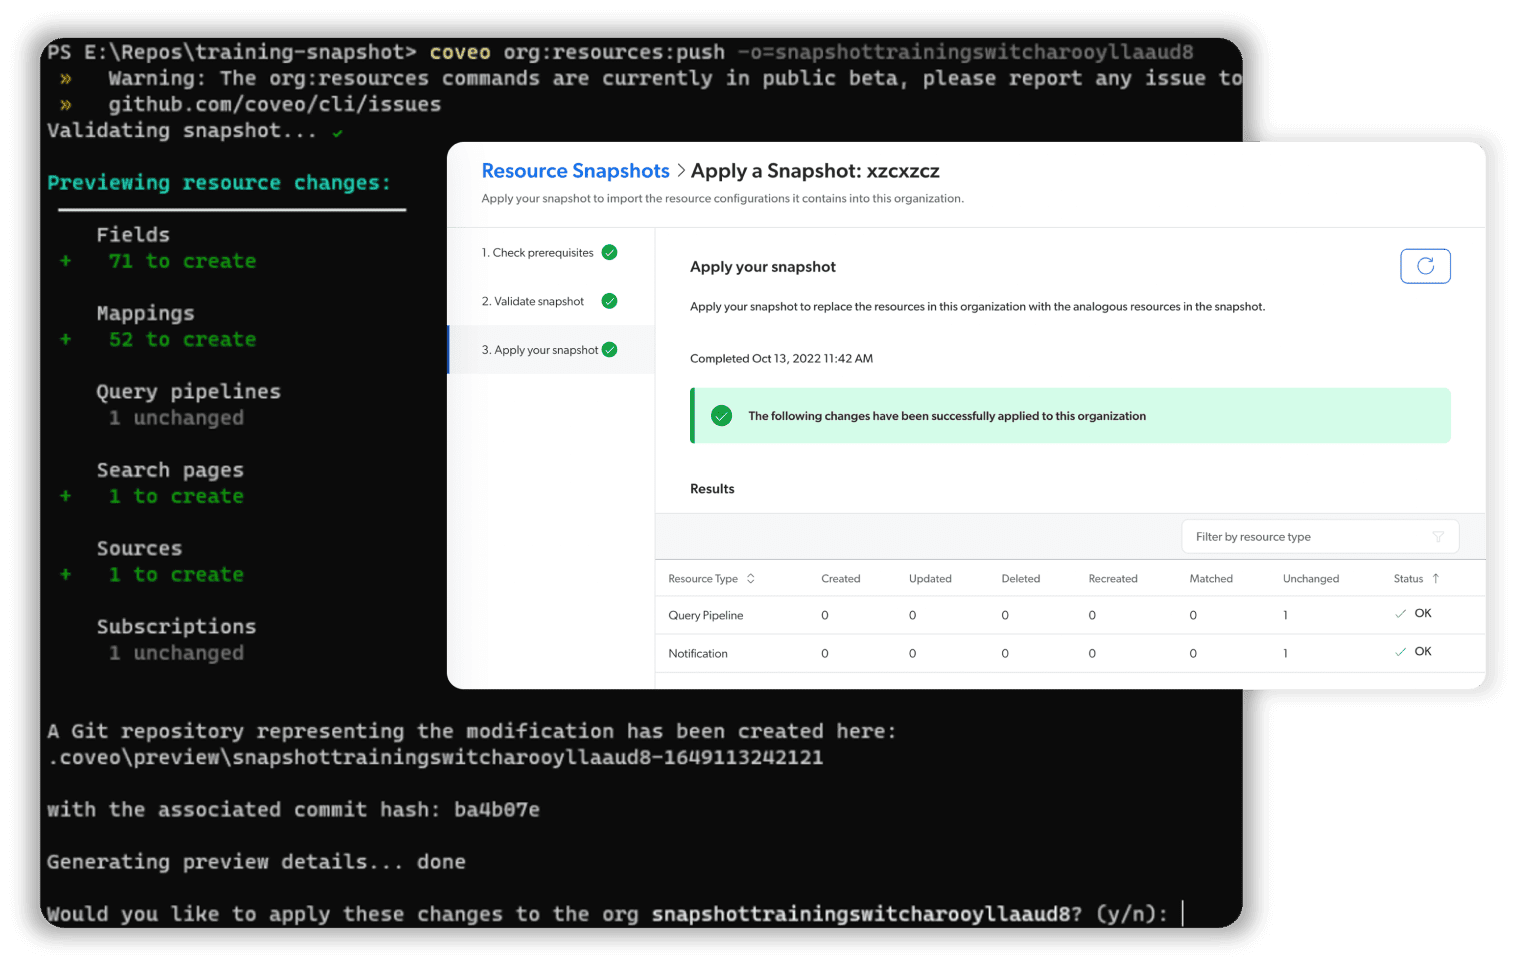
Task: Click the success checkmark icon in green banner
Action: click(x=721, y=416)
